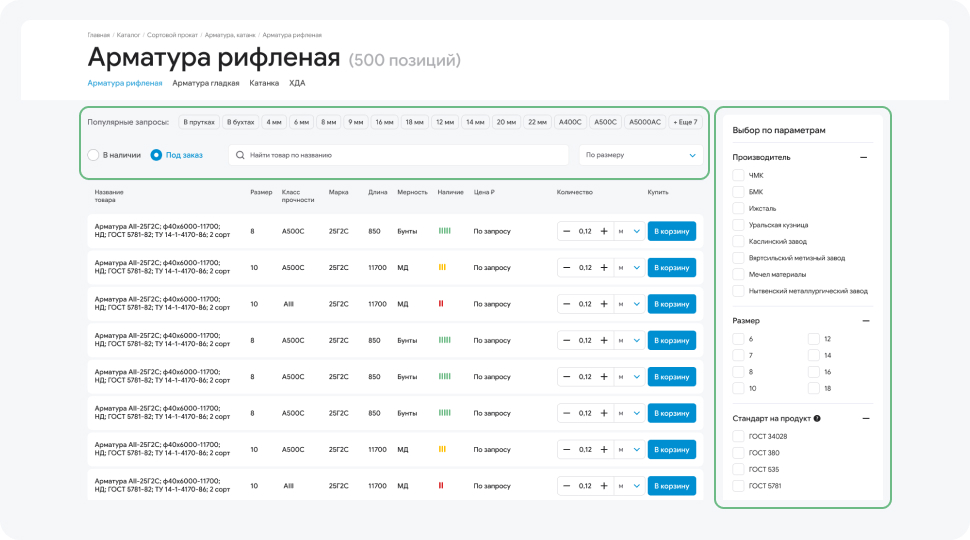Open Сортовой прокат breadcrumb link
Viewport: 970px width, 540px height.
(172, 35)
